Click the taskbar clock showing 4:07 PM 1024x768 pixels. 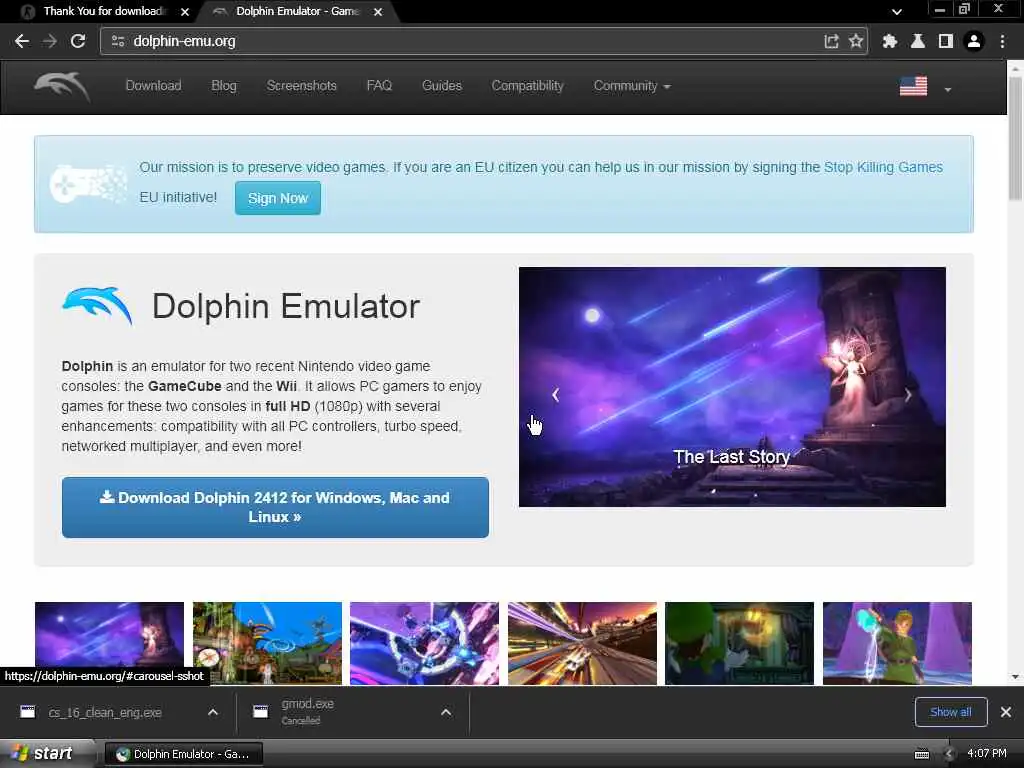coord(987,754)
